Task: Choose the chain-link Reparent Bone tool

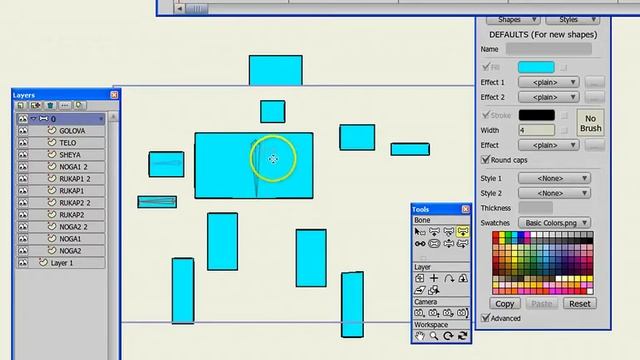Action: [x=420, y=244]
